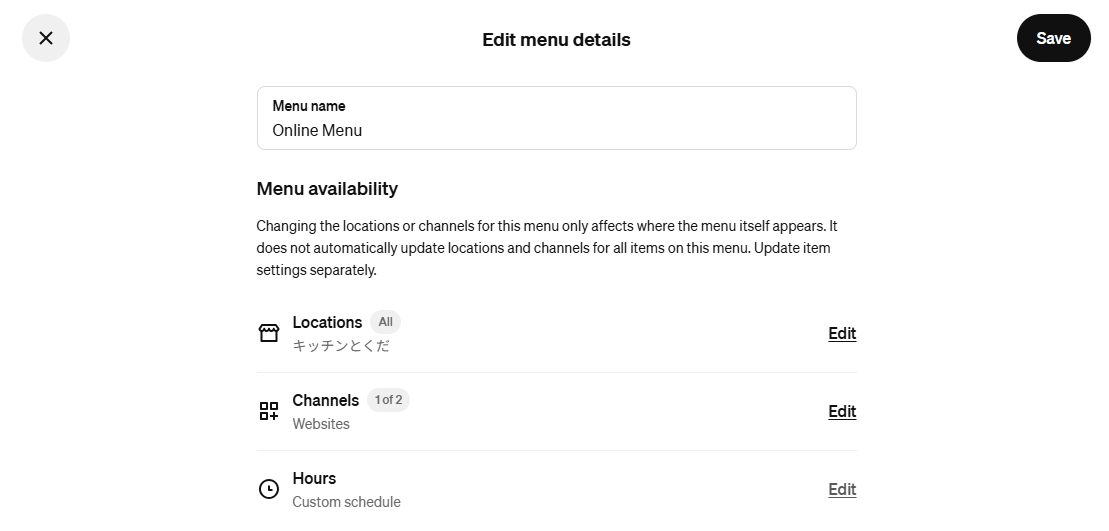Screen dimensions: 1109x531
Task: Click the menu availability description paragraph
Action: pos(547,248)
